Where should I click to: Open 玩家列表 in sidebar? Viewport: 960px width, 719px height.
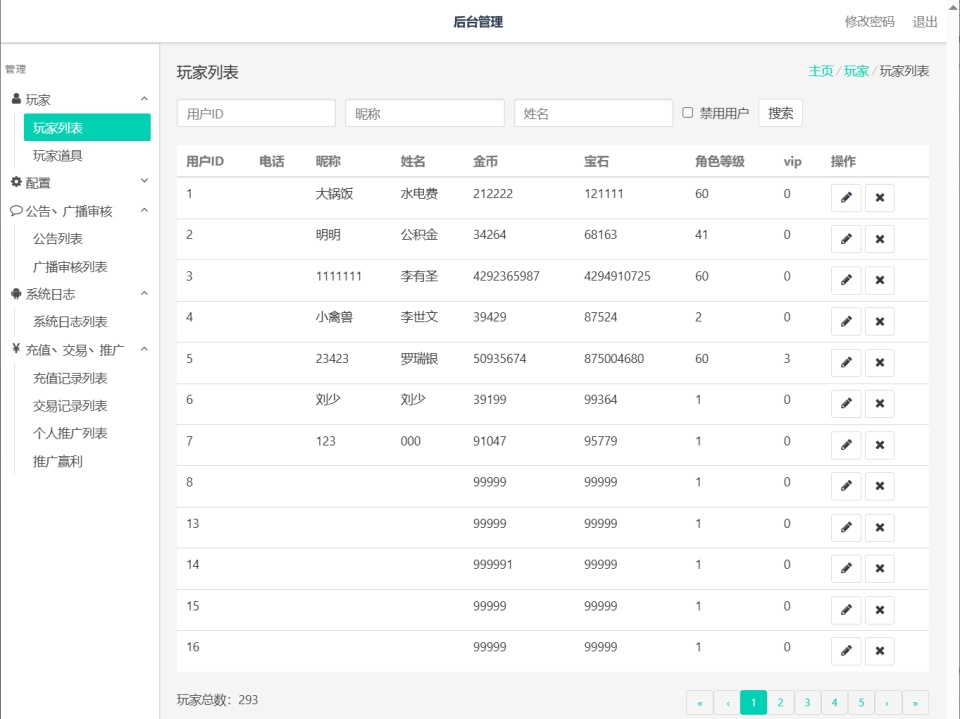tap(87, 127)
